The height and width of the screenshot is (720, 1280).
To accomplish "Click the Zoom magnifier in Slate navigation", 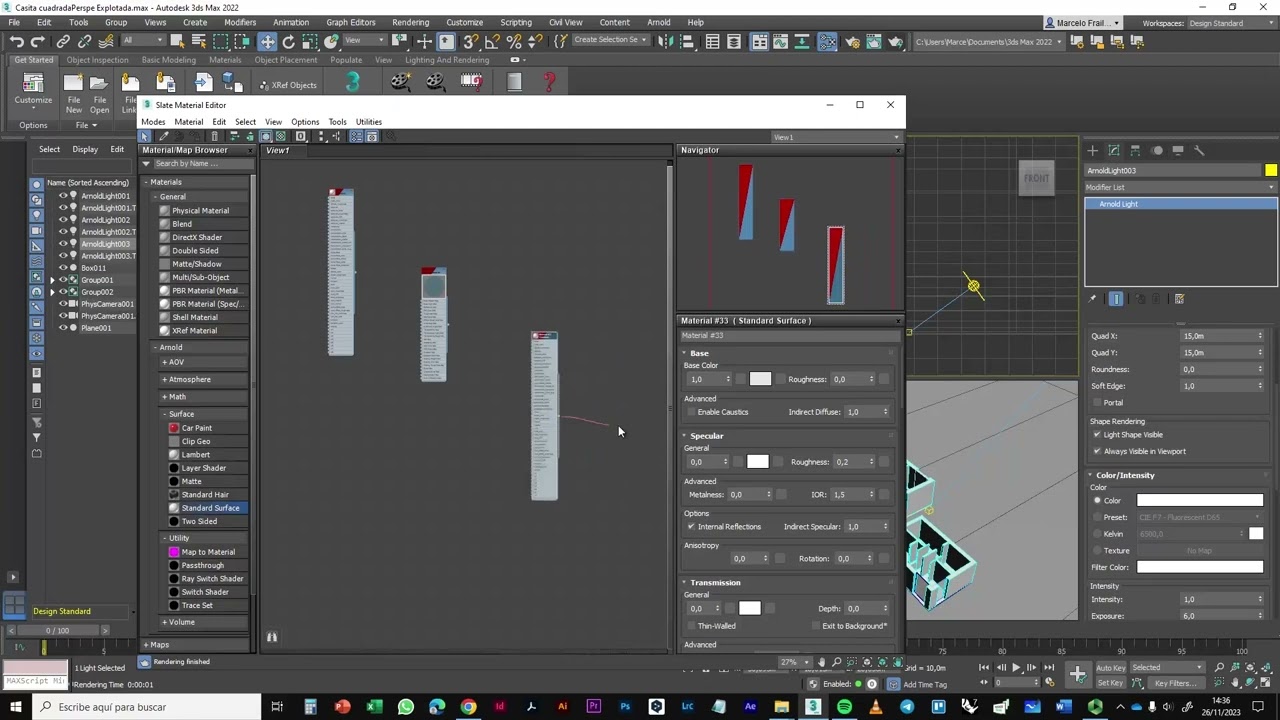I will (837, 662).
